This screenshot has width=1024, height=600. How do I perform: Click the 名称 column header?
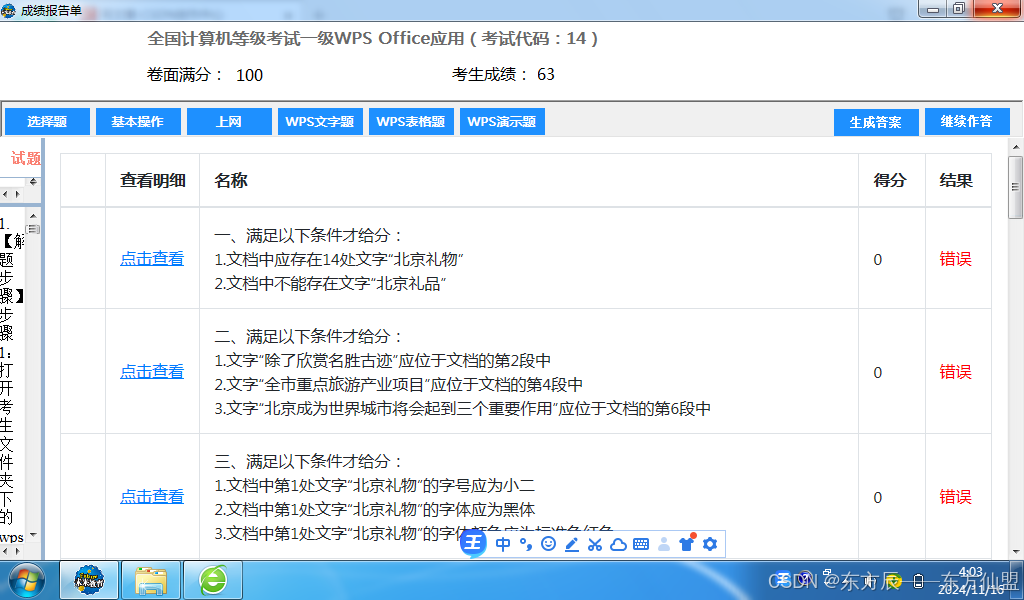click(x=231, y=180)
